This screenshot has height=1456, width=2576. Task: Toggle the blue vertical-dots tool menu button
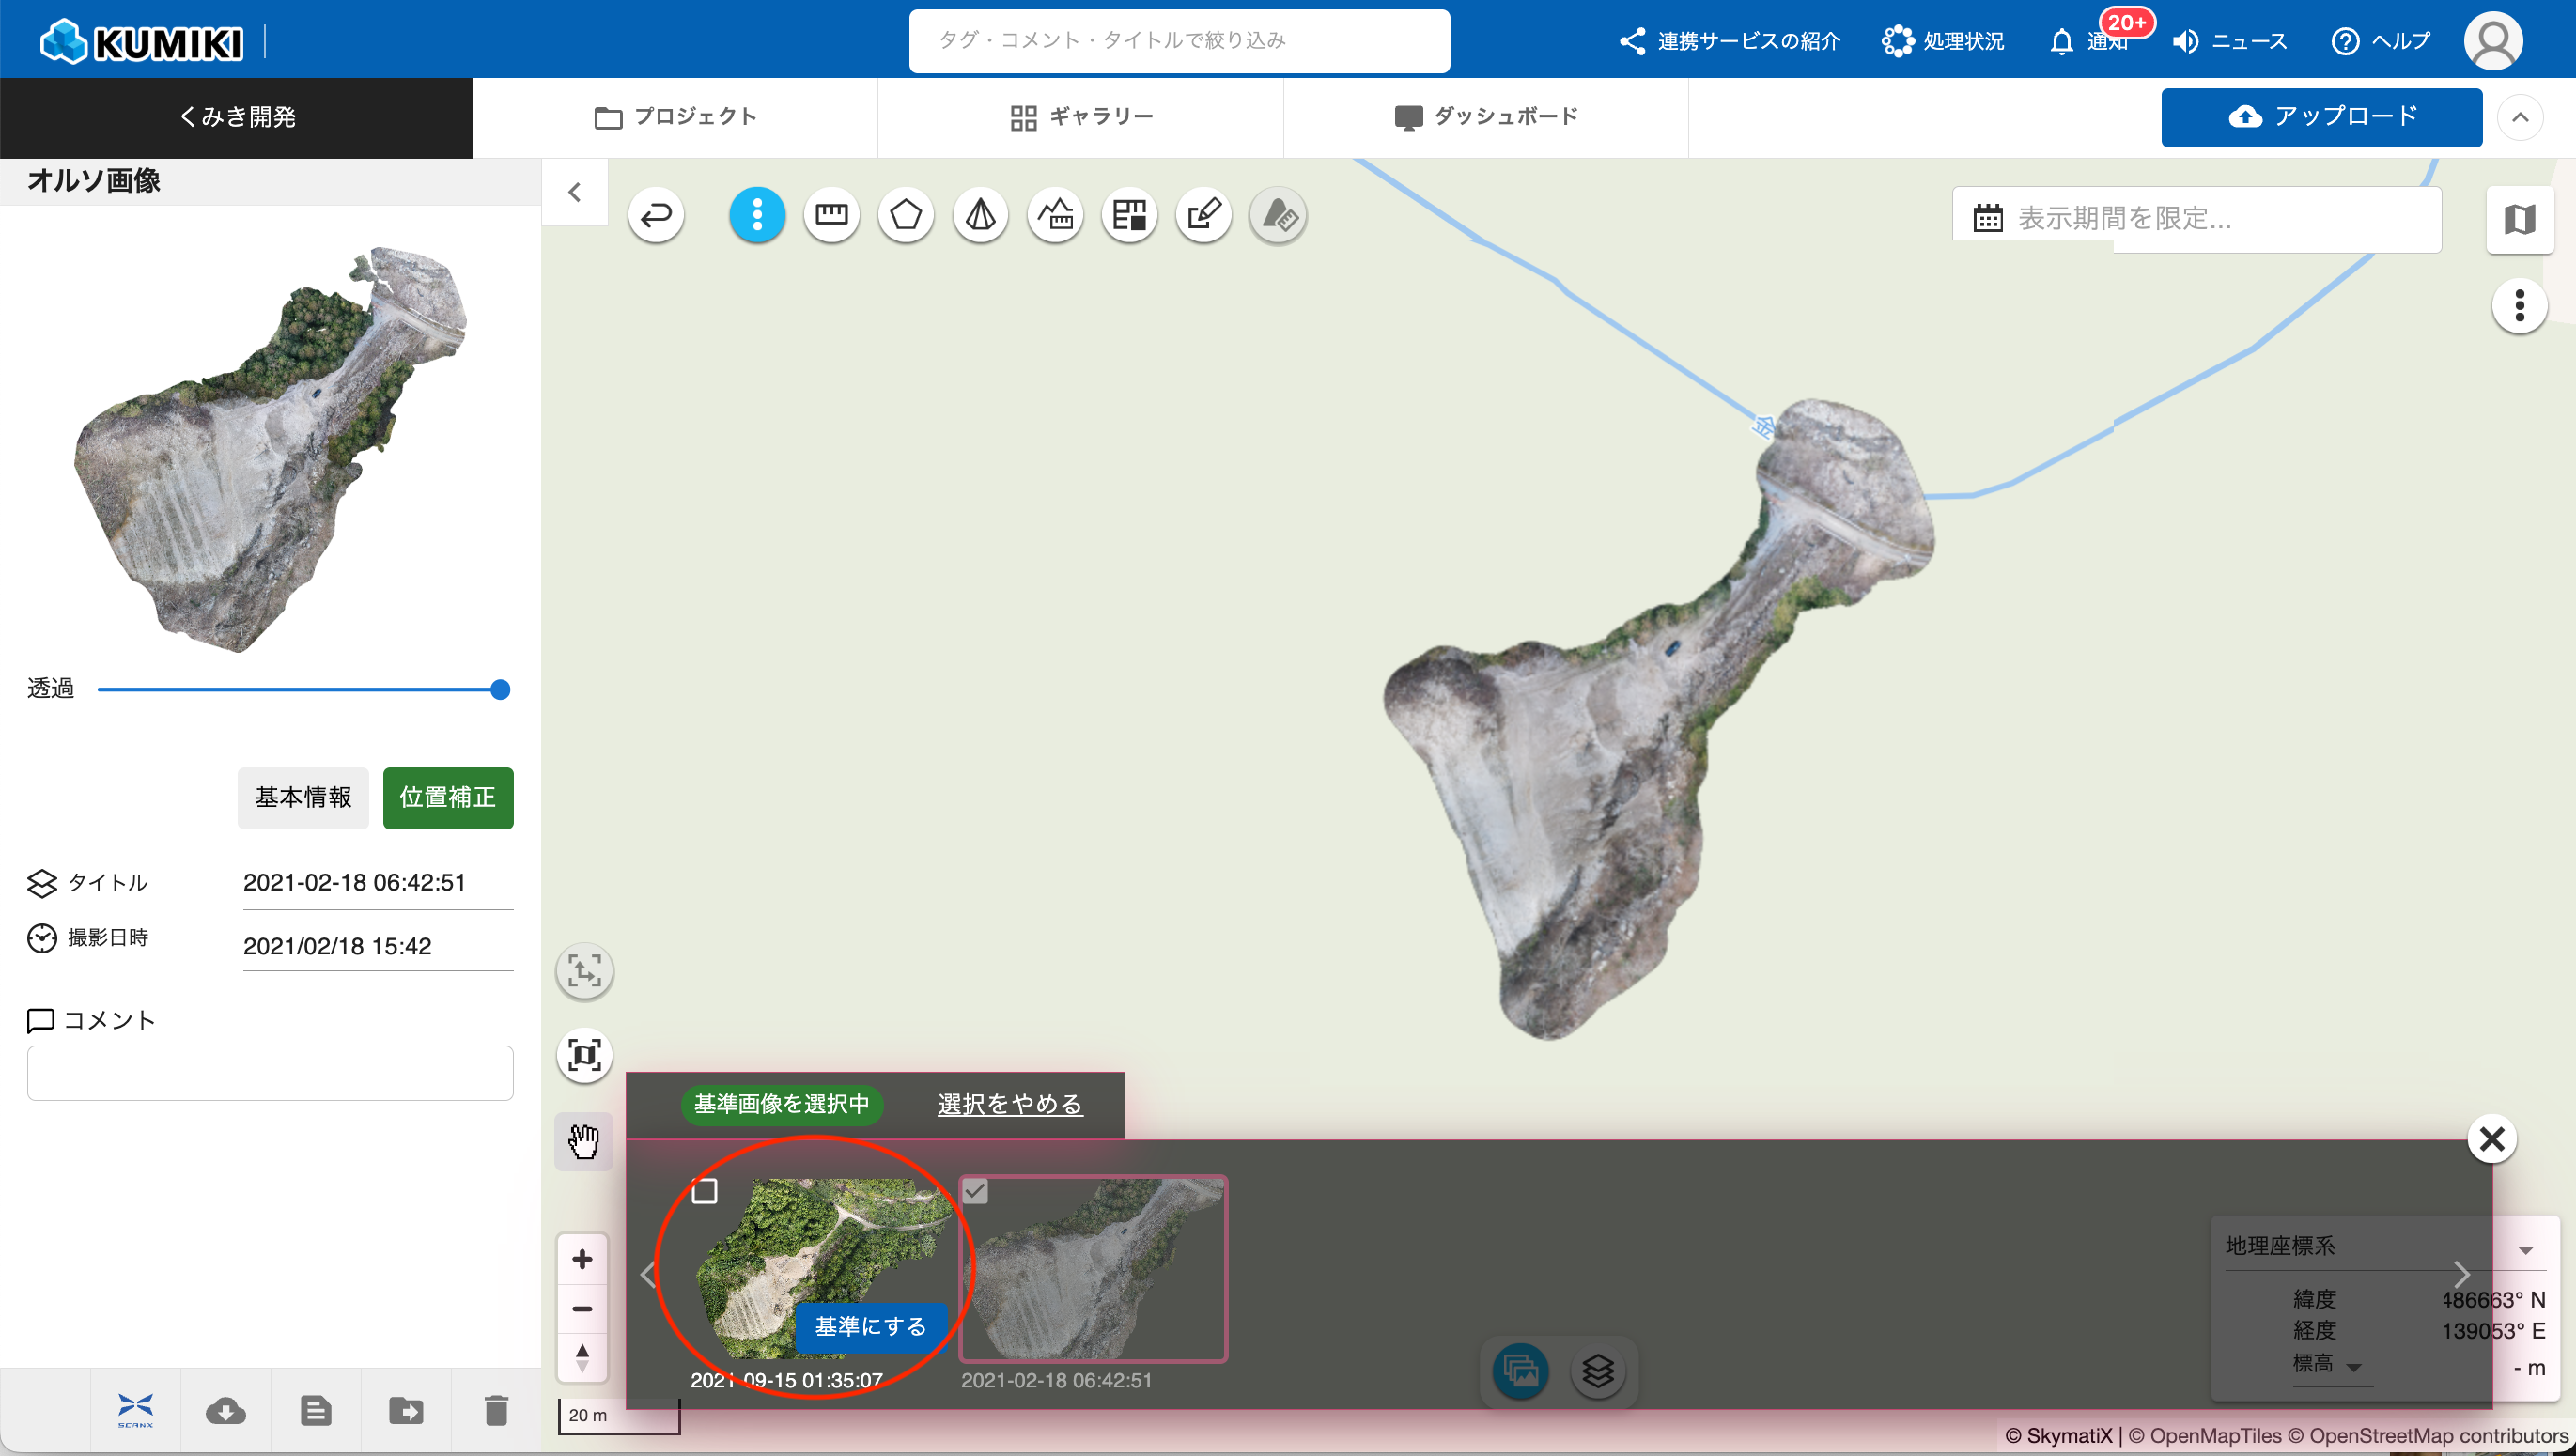[757, 215]
